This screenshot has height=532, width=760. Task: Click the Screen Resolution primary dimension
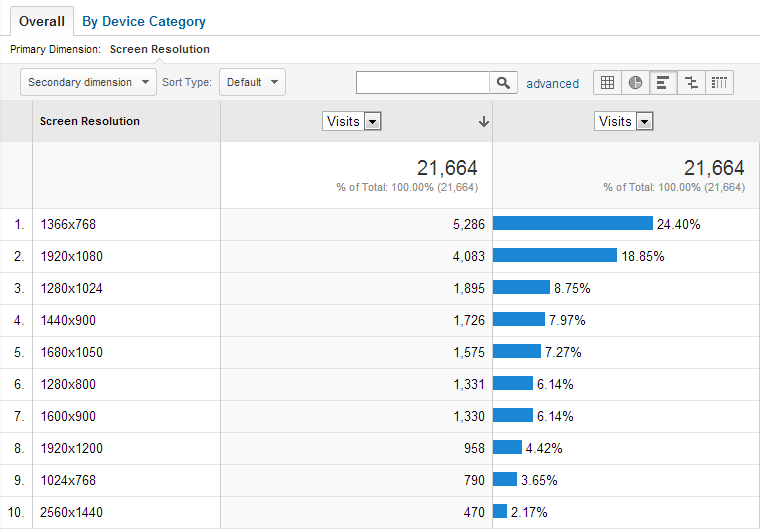point(159,49)
